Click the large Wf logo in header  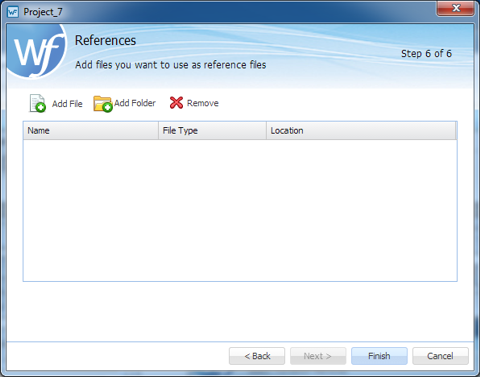coord(37,52)
